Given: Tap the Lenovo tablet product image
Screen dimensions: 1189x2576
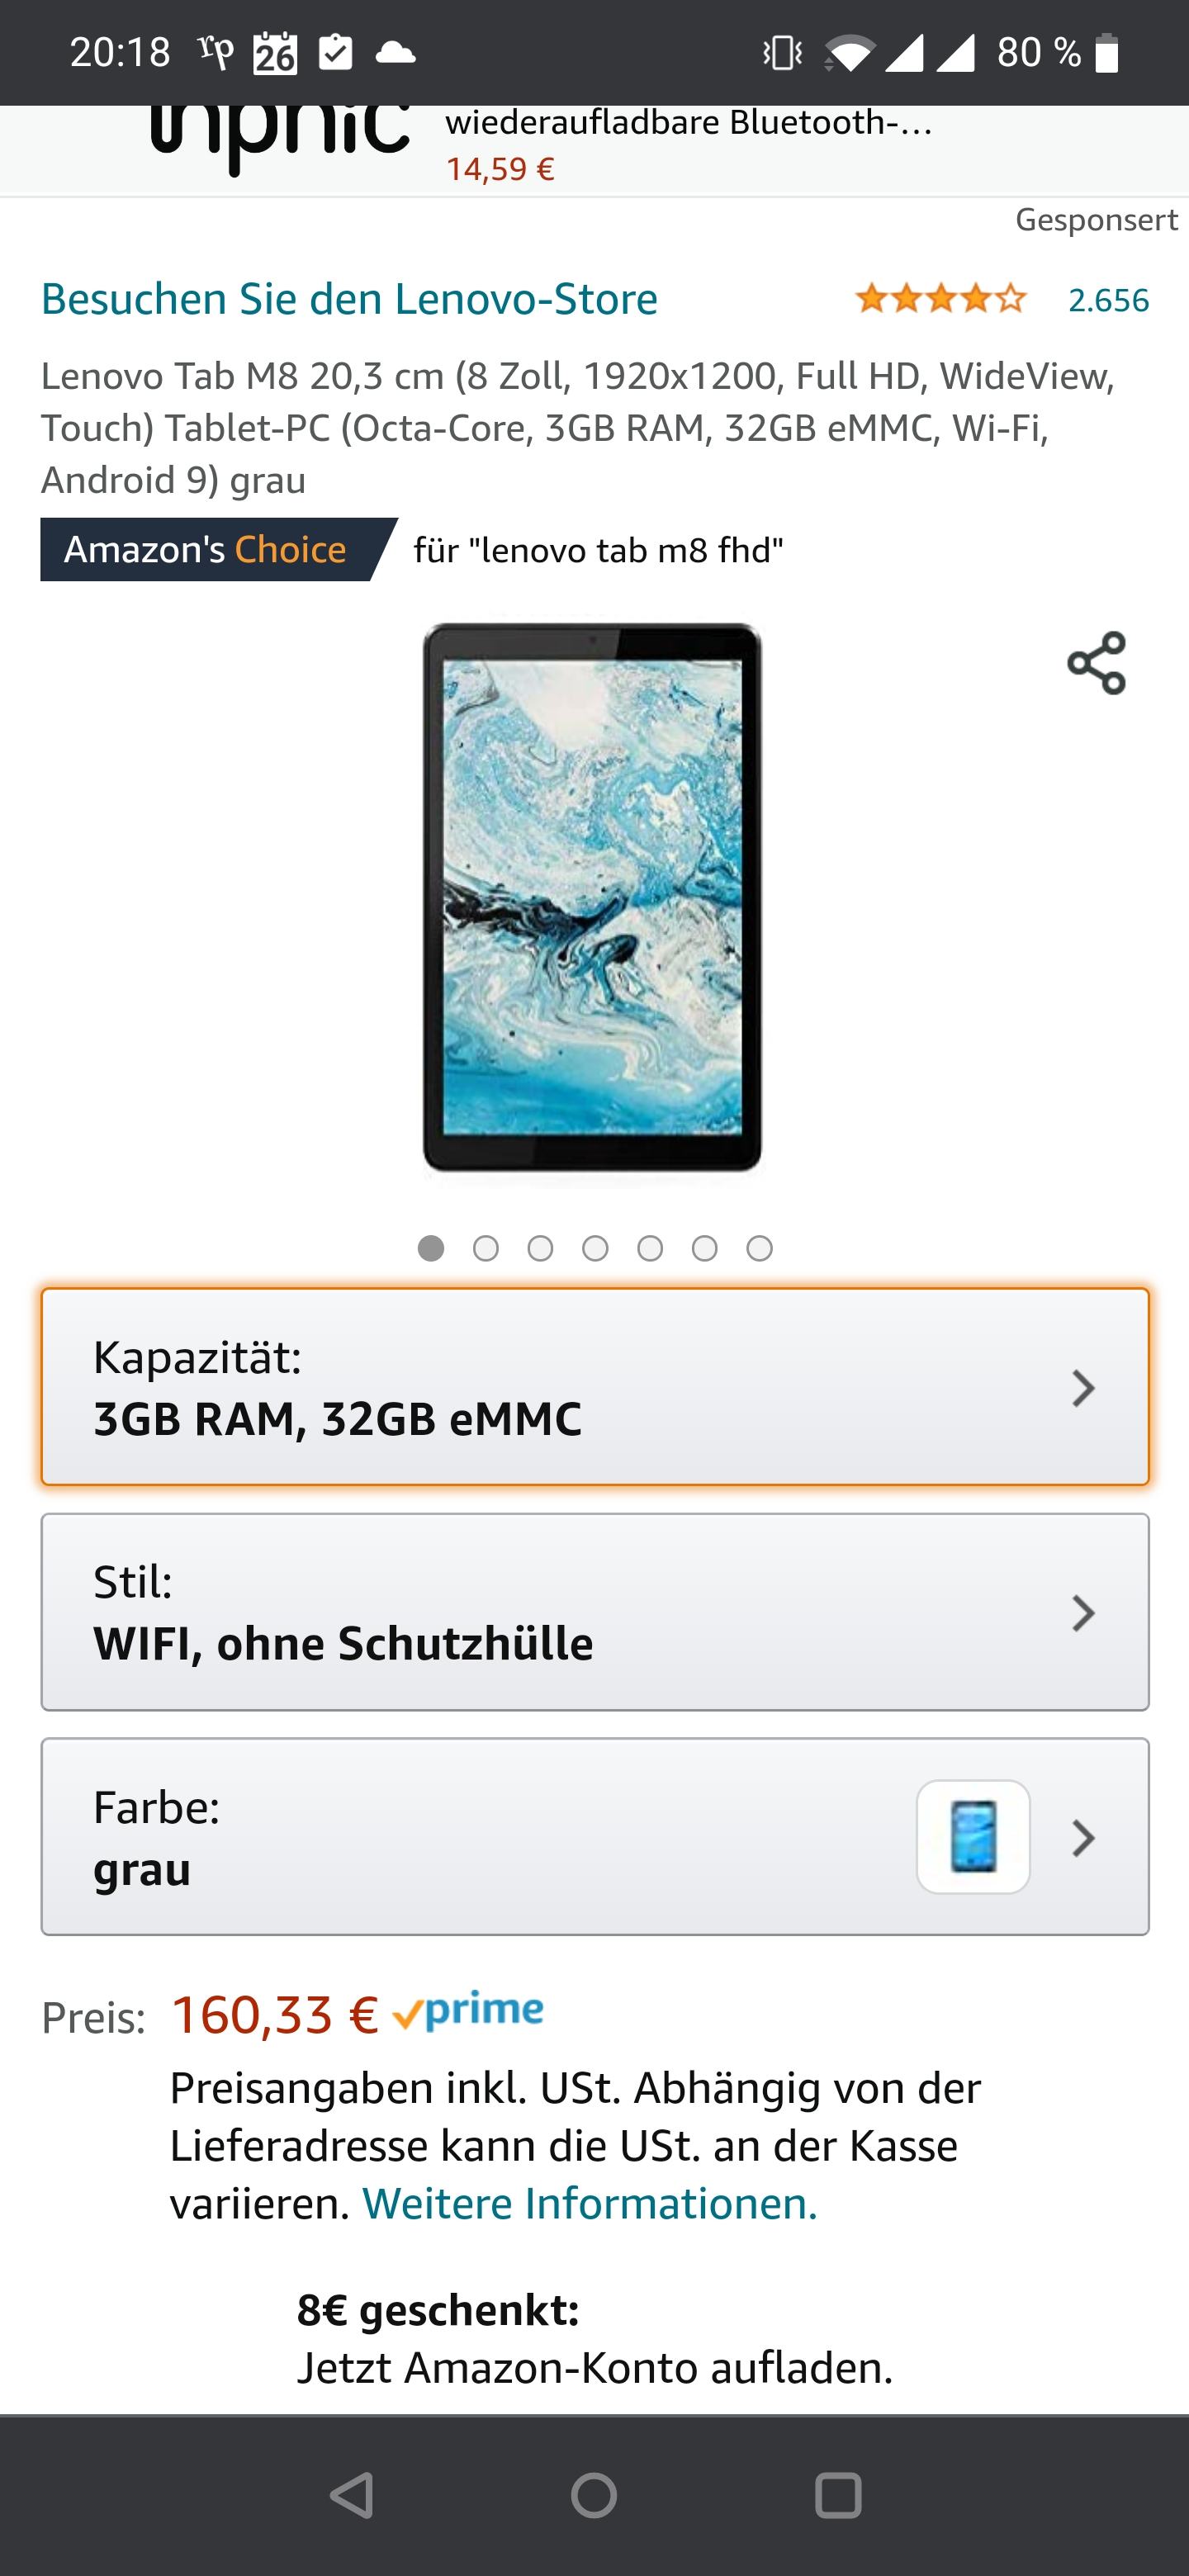Looking at the screenshot, I should (x=592, y=897).
